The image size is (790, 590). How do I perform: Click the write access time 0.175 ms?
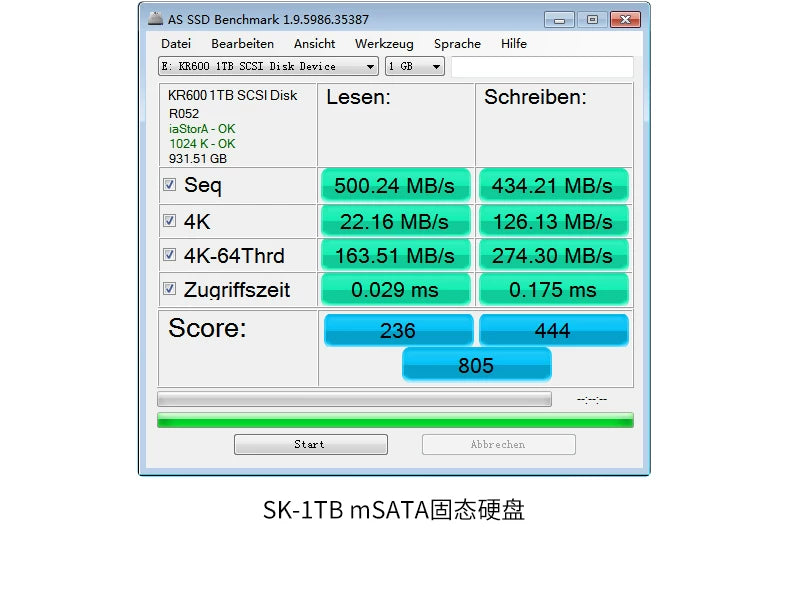tap(553, 290)
